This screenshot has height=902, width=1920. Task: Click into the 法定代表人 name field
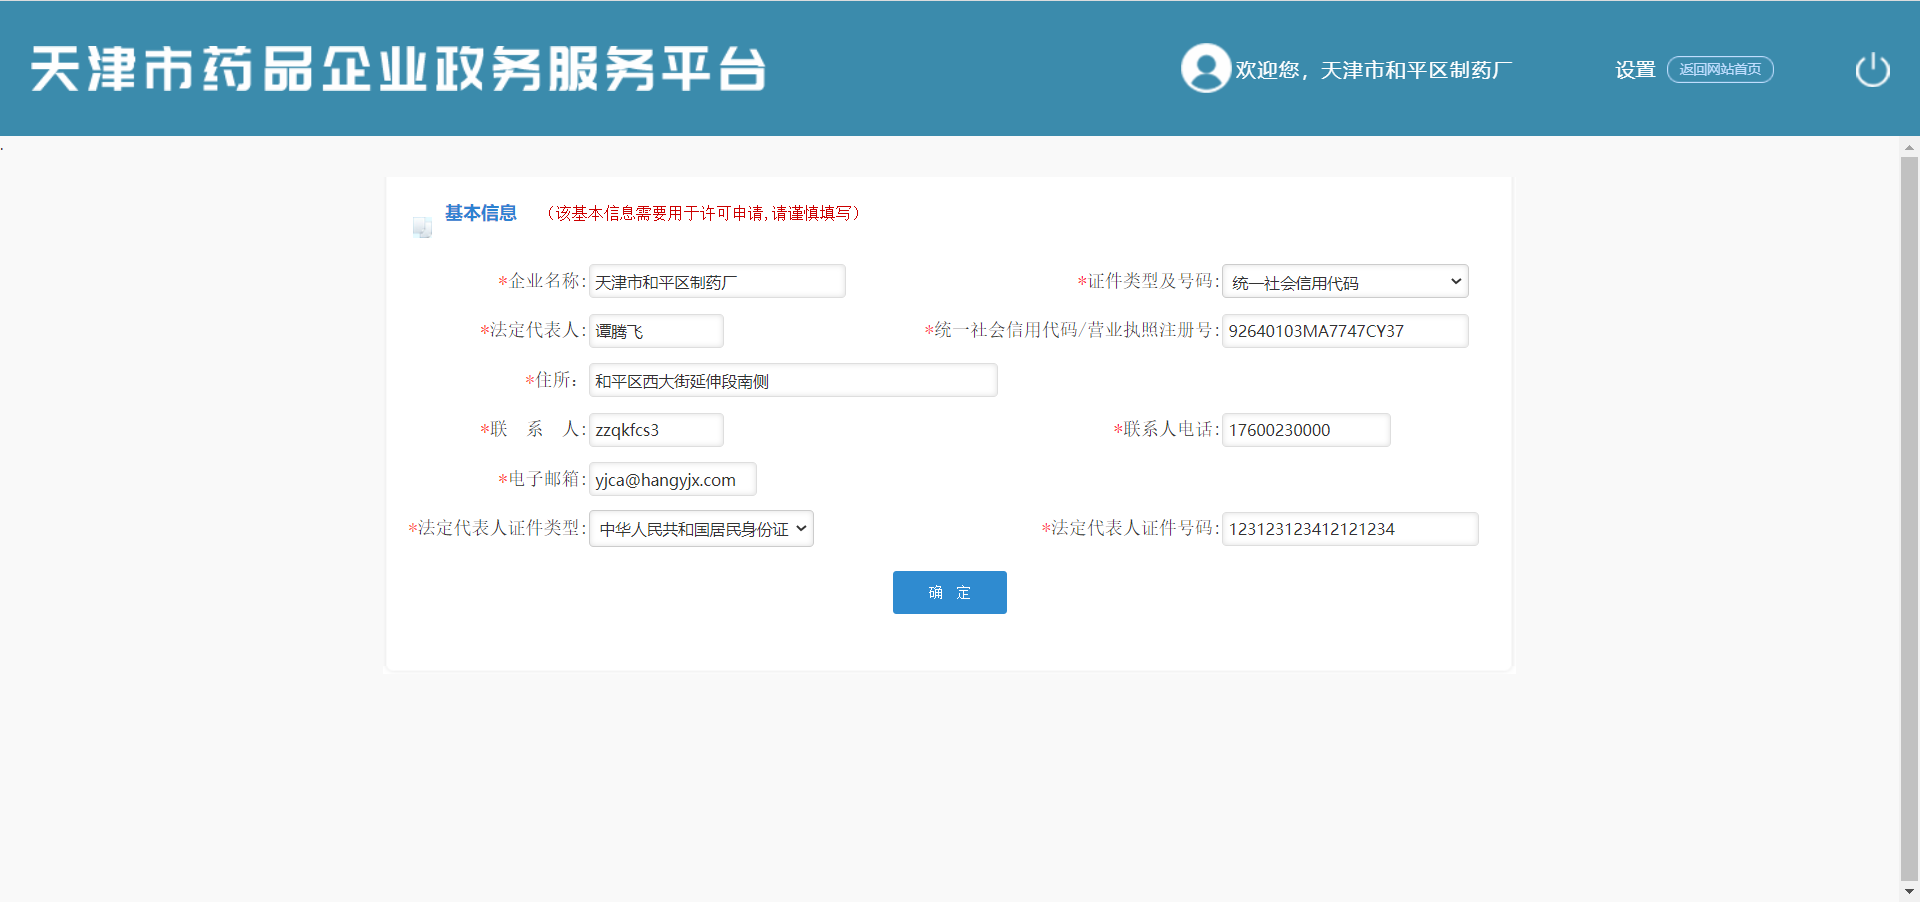(x=655, y=331)
